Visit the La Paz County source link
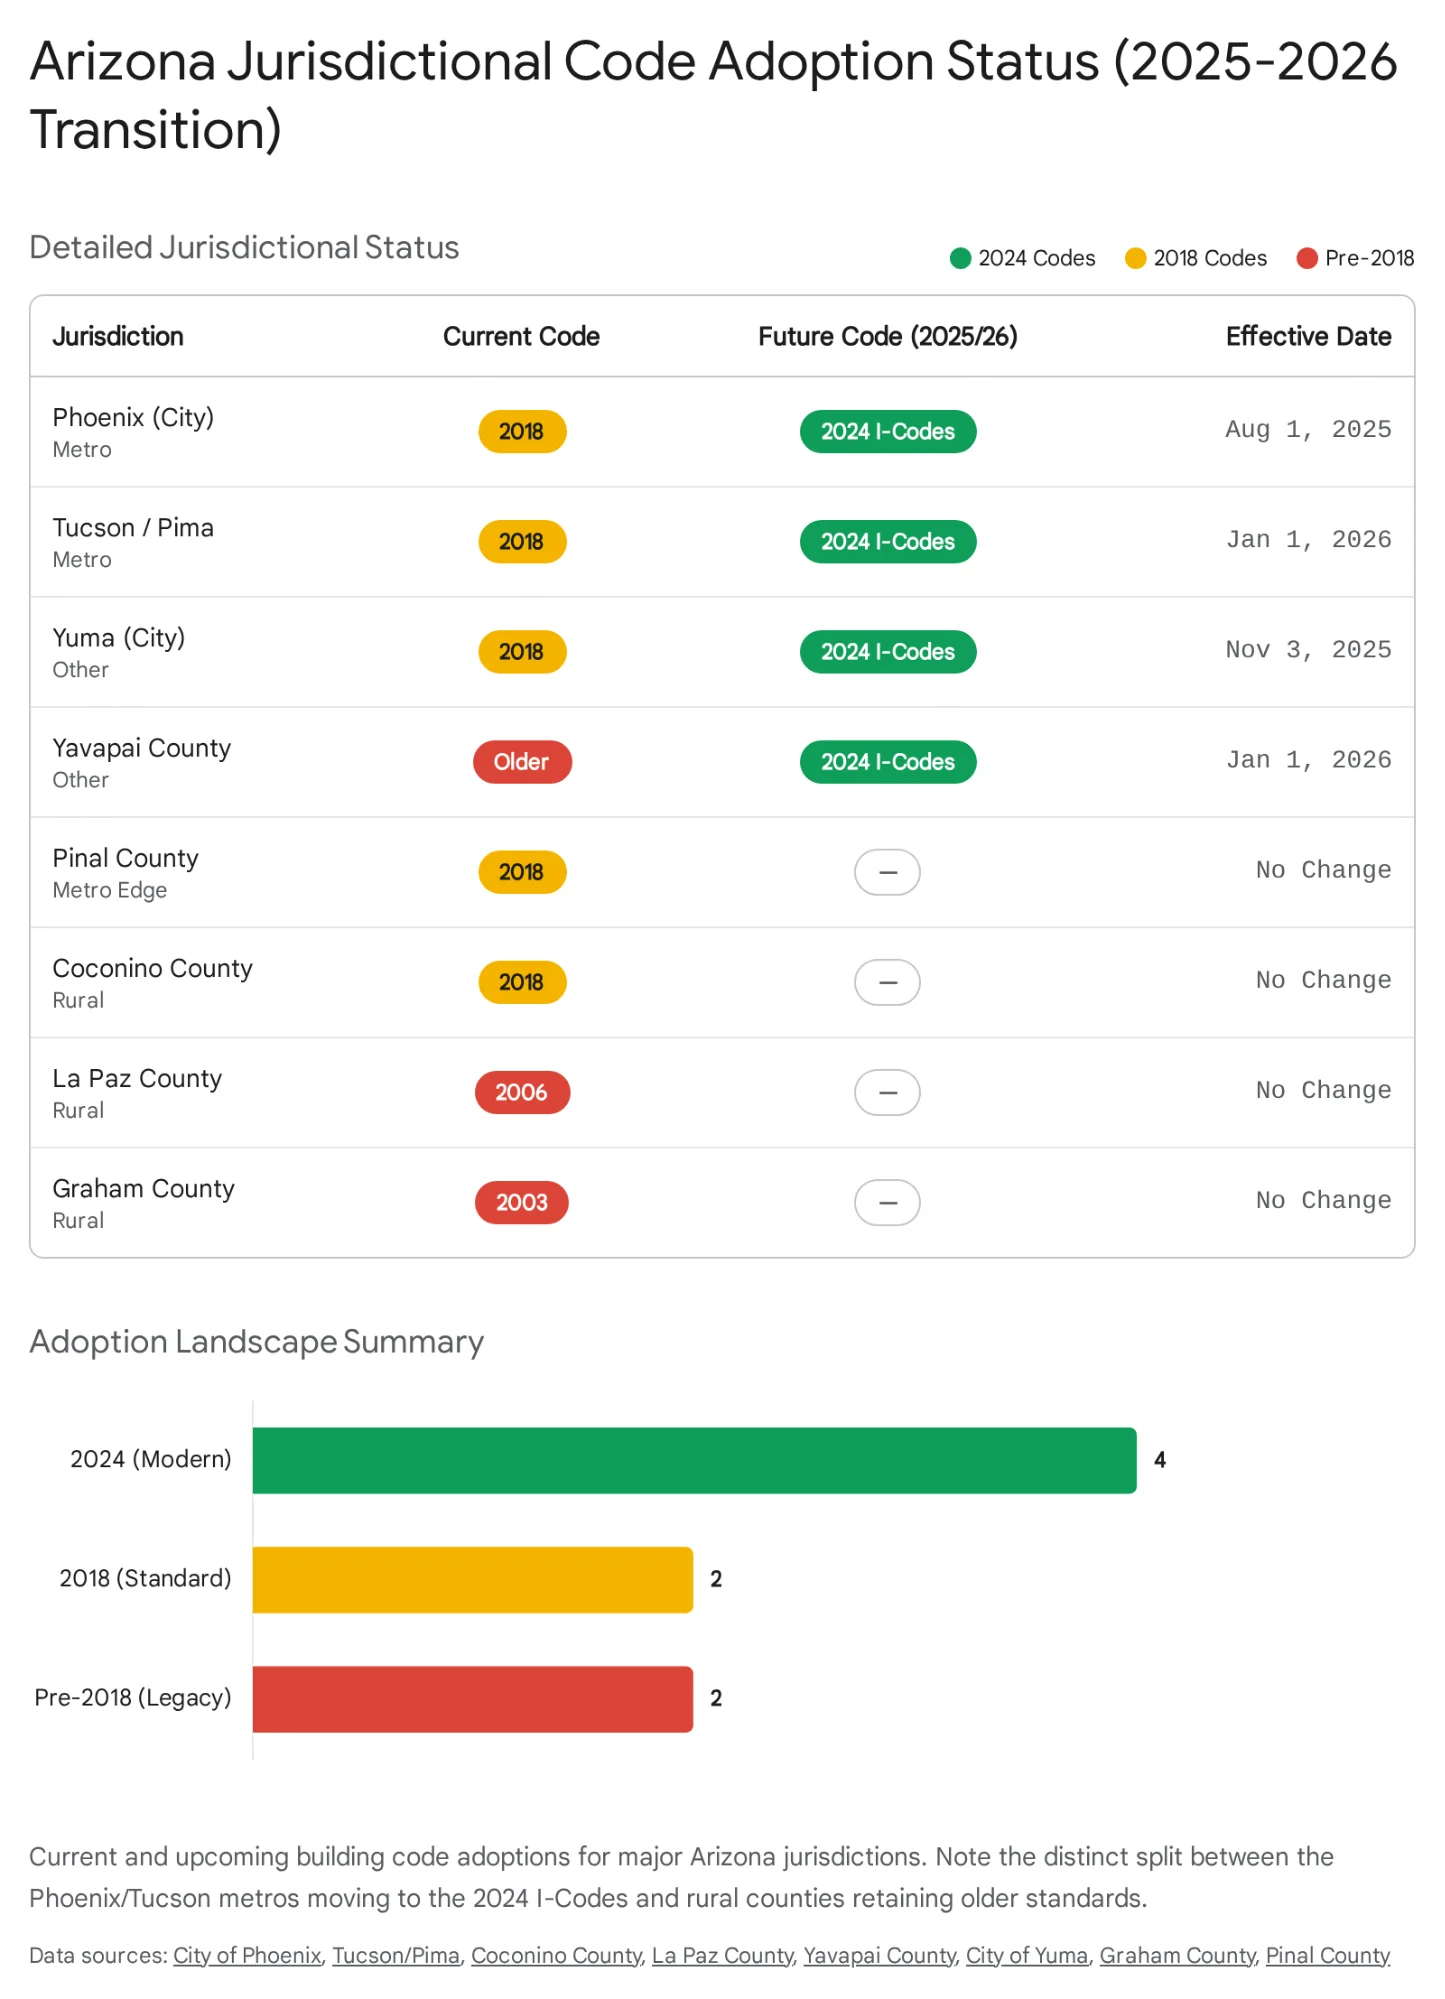This screenshot has width=1445, height=1999. [x=722, y=1955]
